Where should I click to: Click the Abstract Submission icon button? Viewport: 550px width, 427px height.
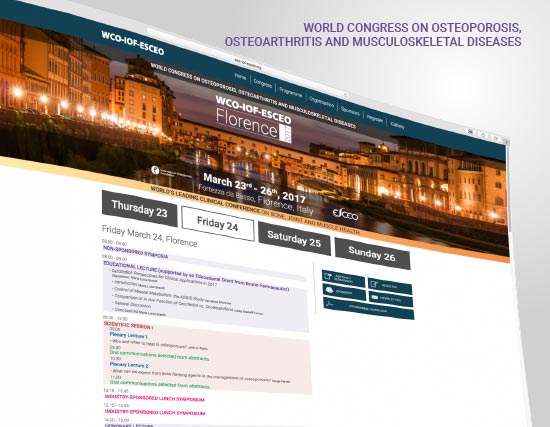(343, 278)
